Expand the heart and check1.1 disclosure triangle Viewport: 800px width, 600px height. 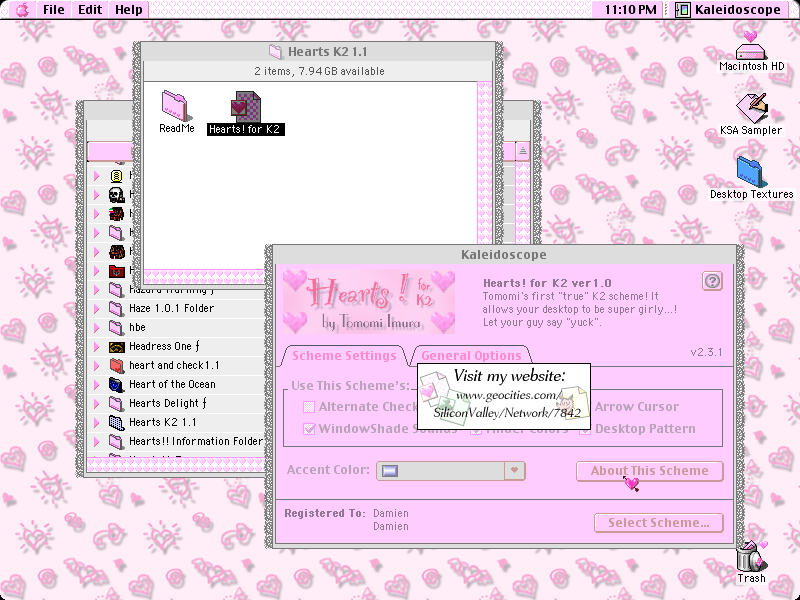(96, 365)
